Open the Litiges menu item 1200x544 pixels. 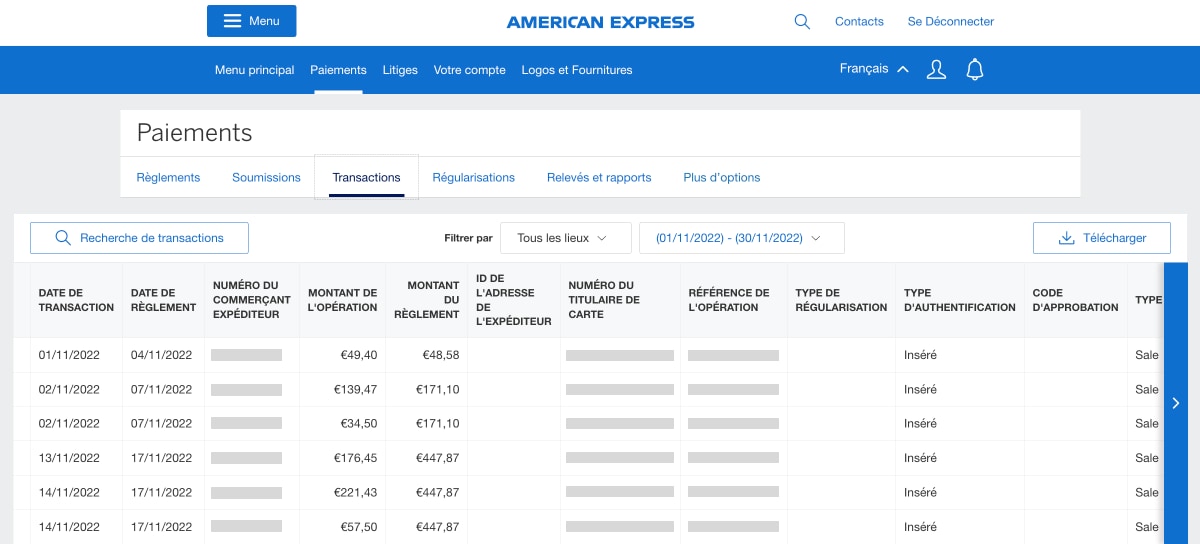400,70
